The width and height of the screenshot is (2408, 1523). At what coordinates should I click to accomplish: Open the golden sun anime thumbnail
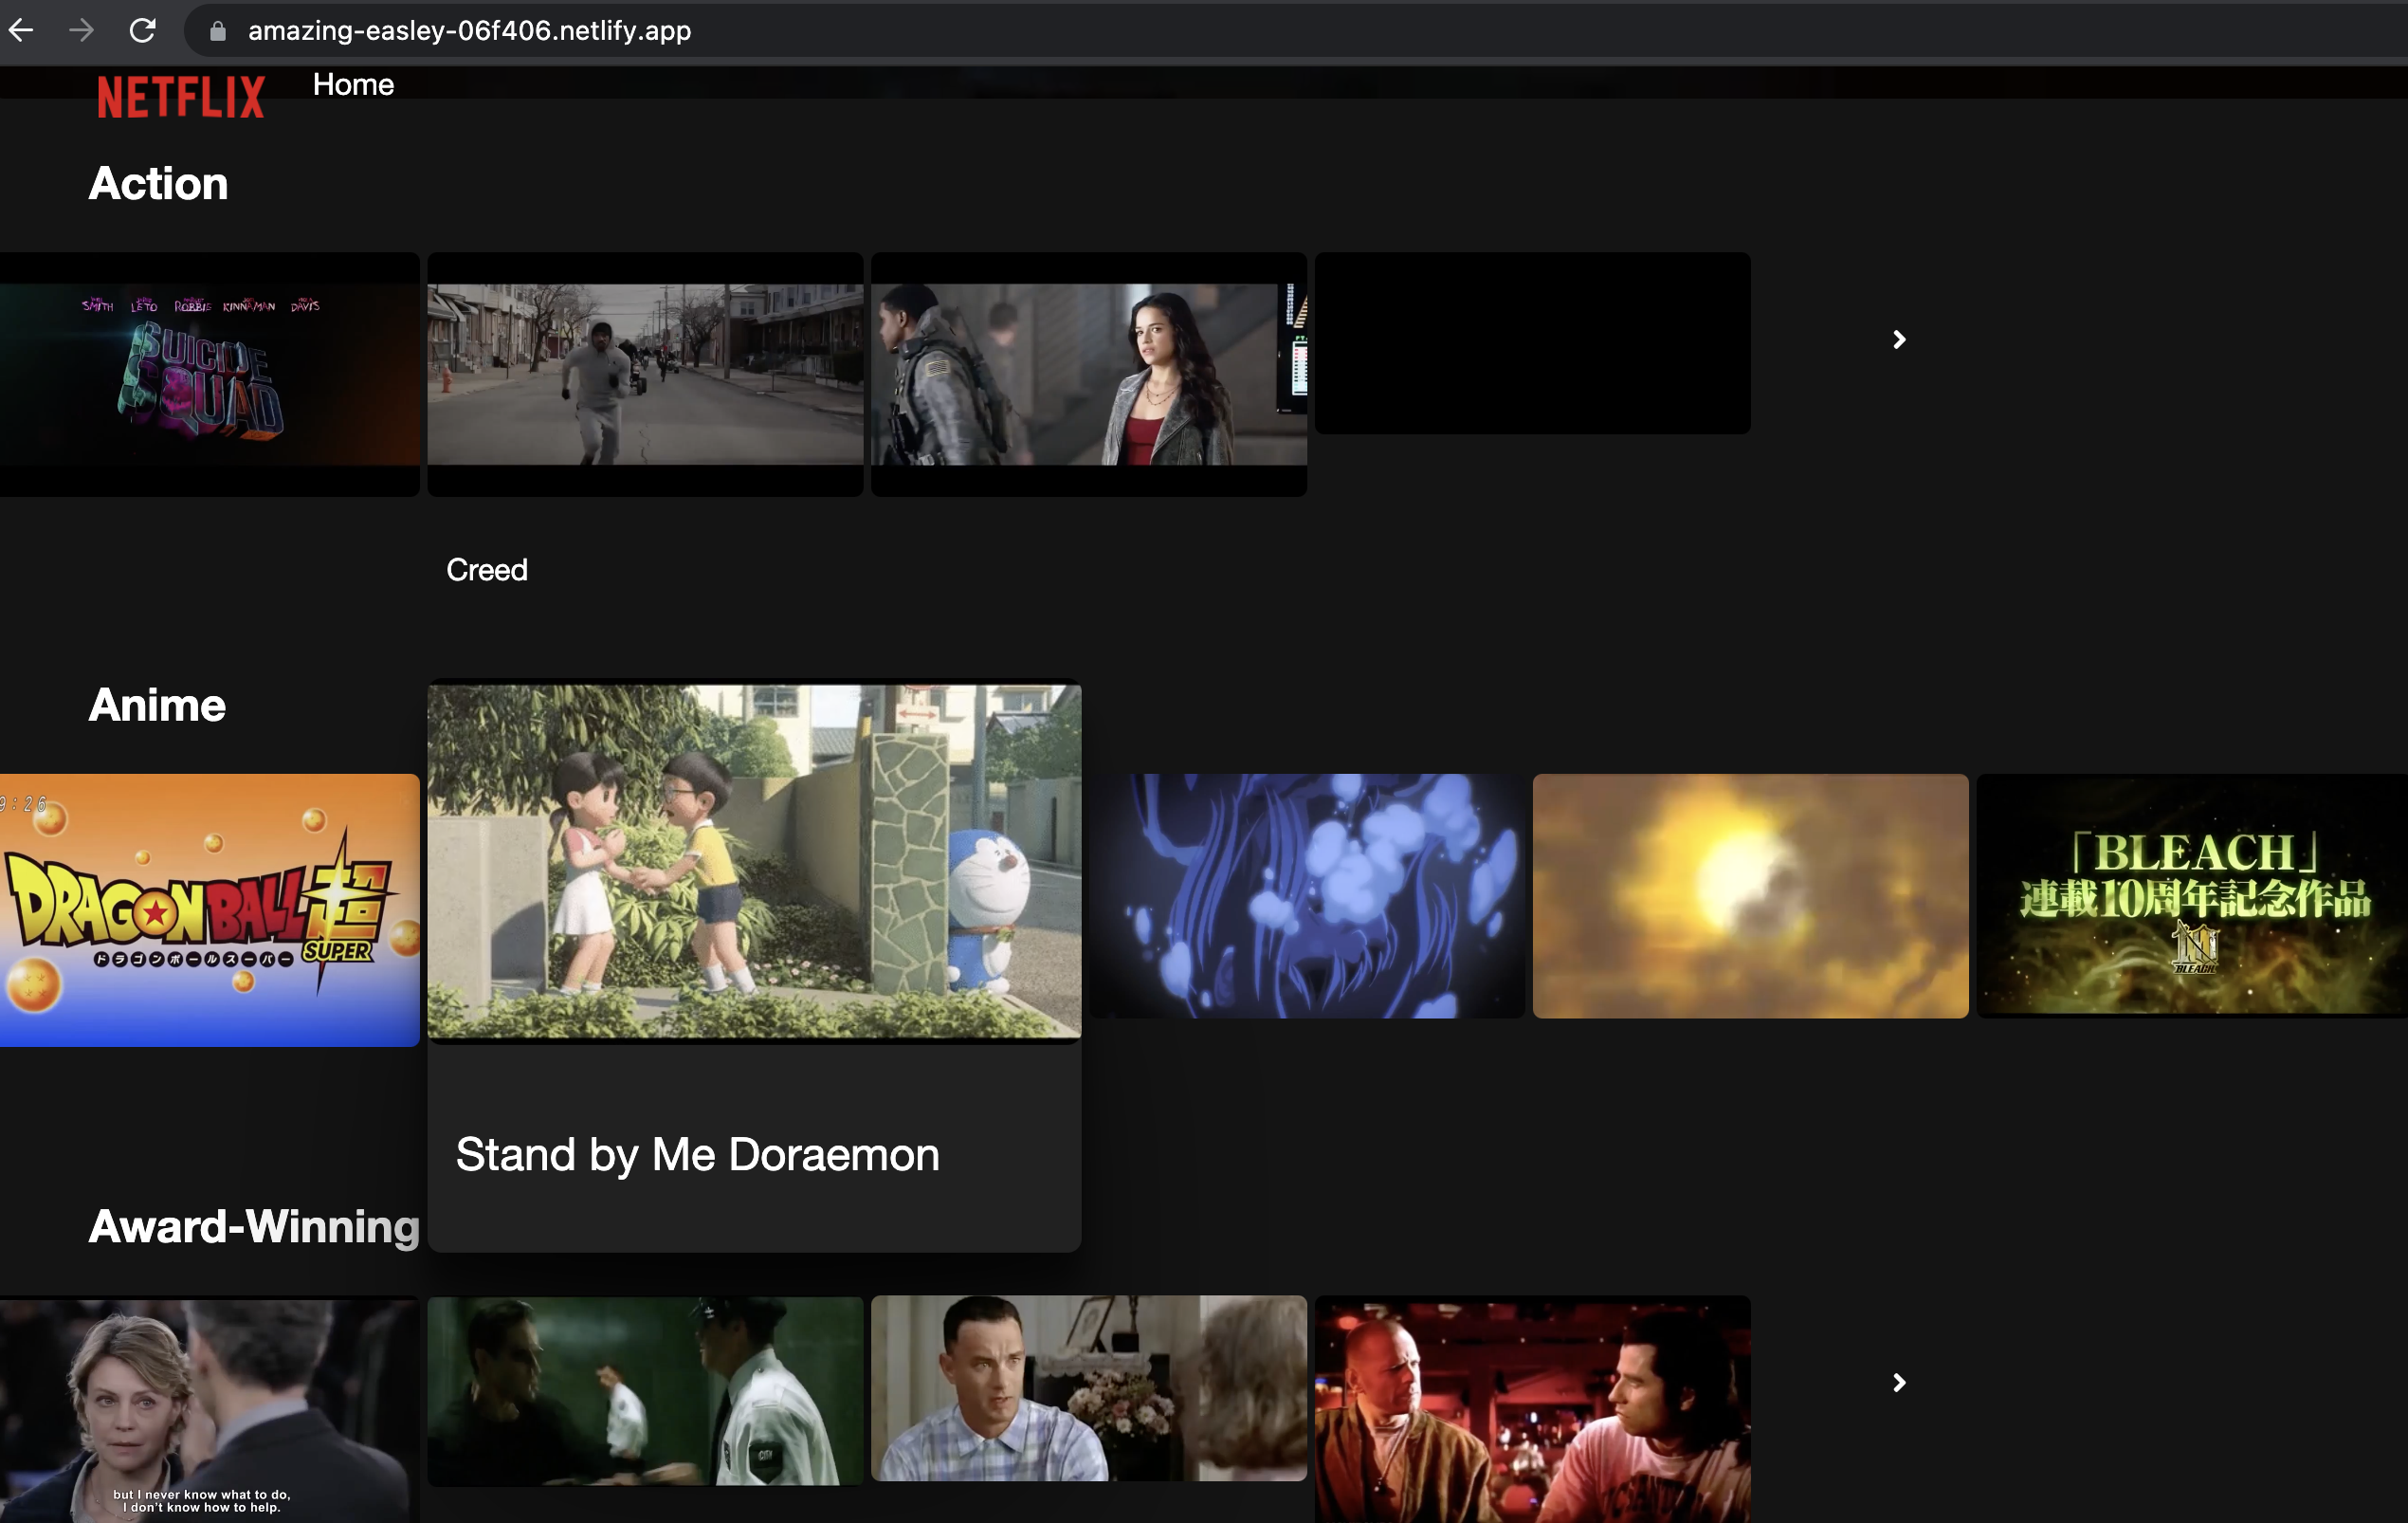[1750, 896]
